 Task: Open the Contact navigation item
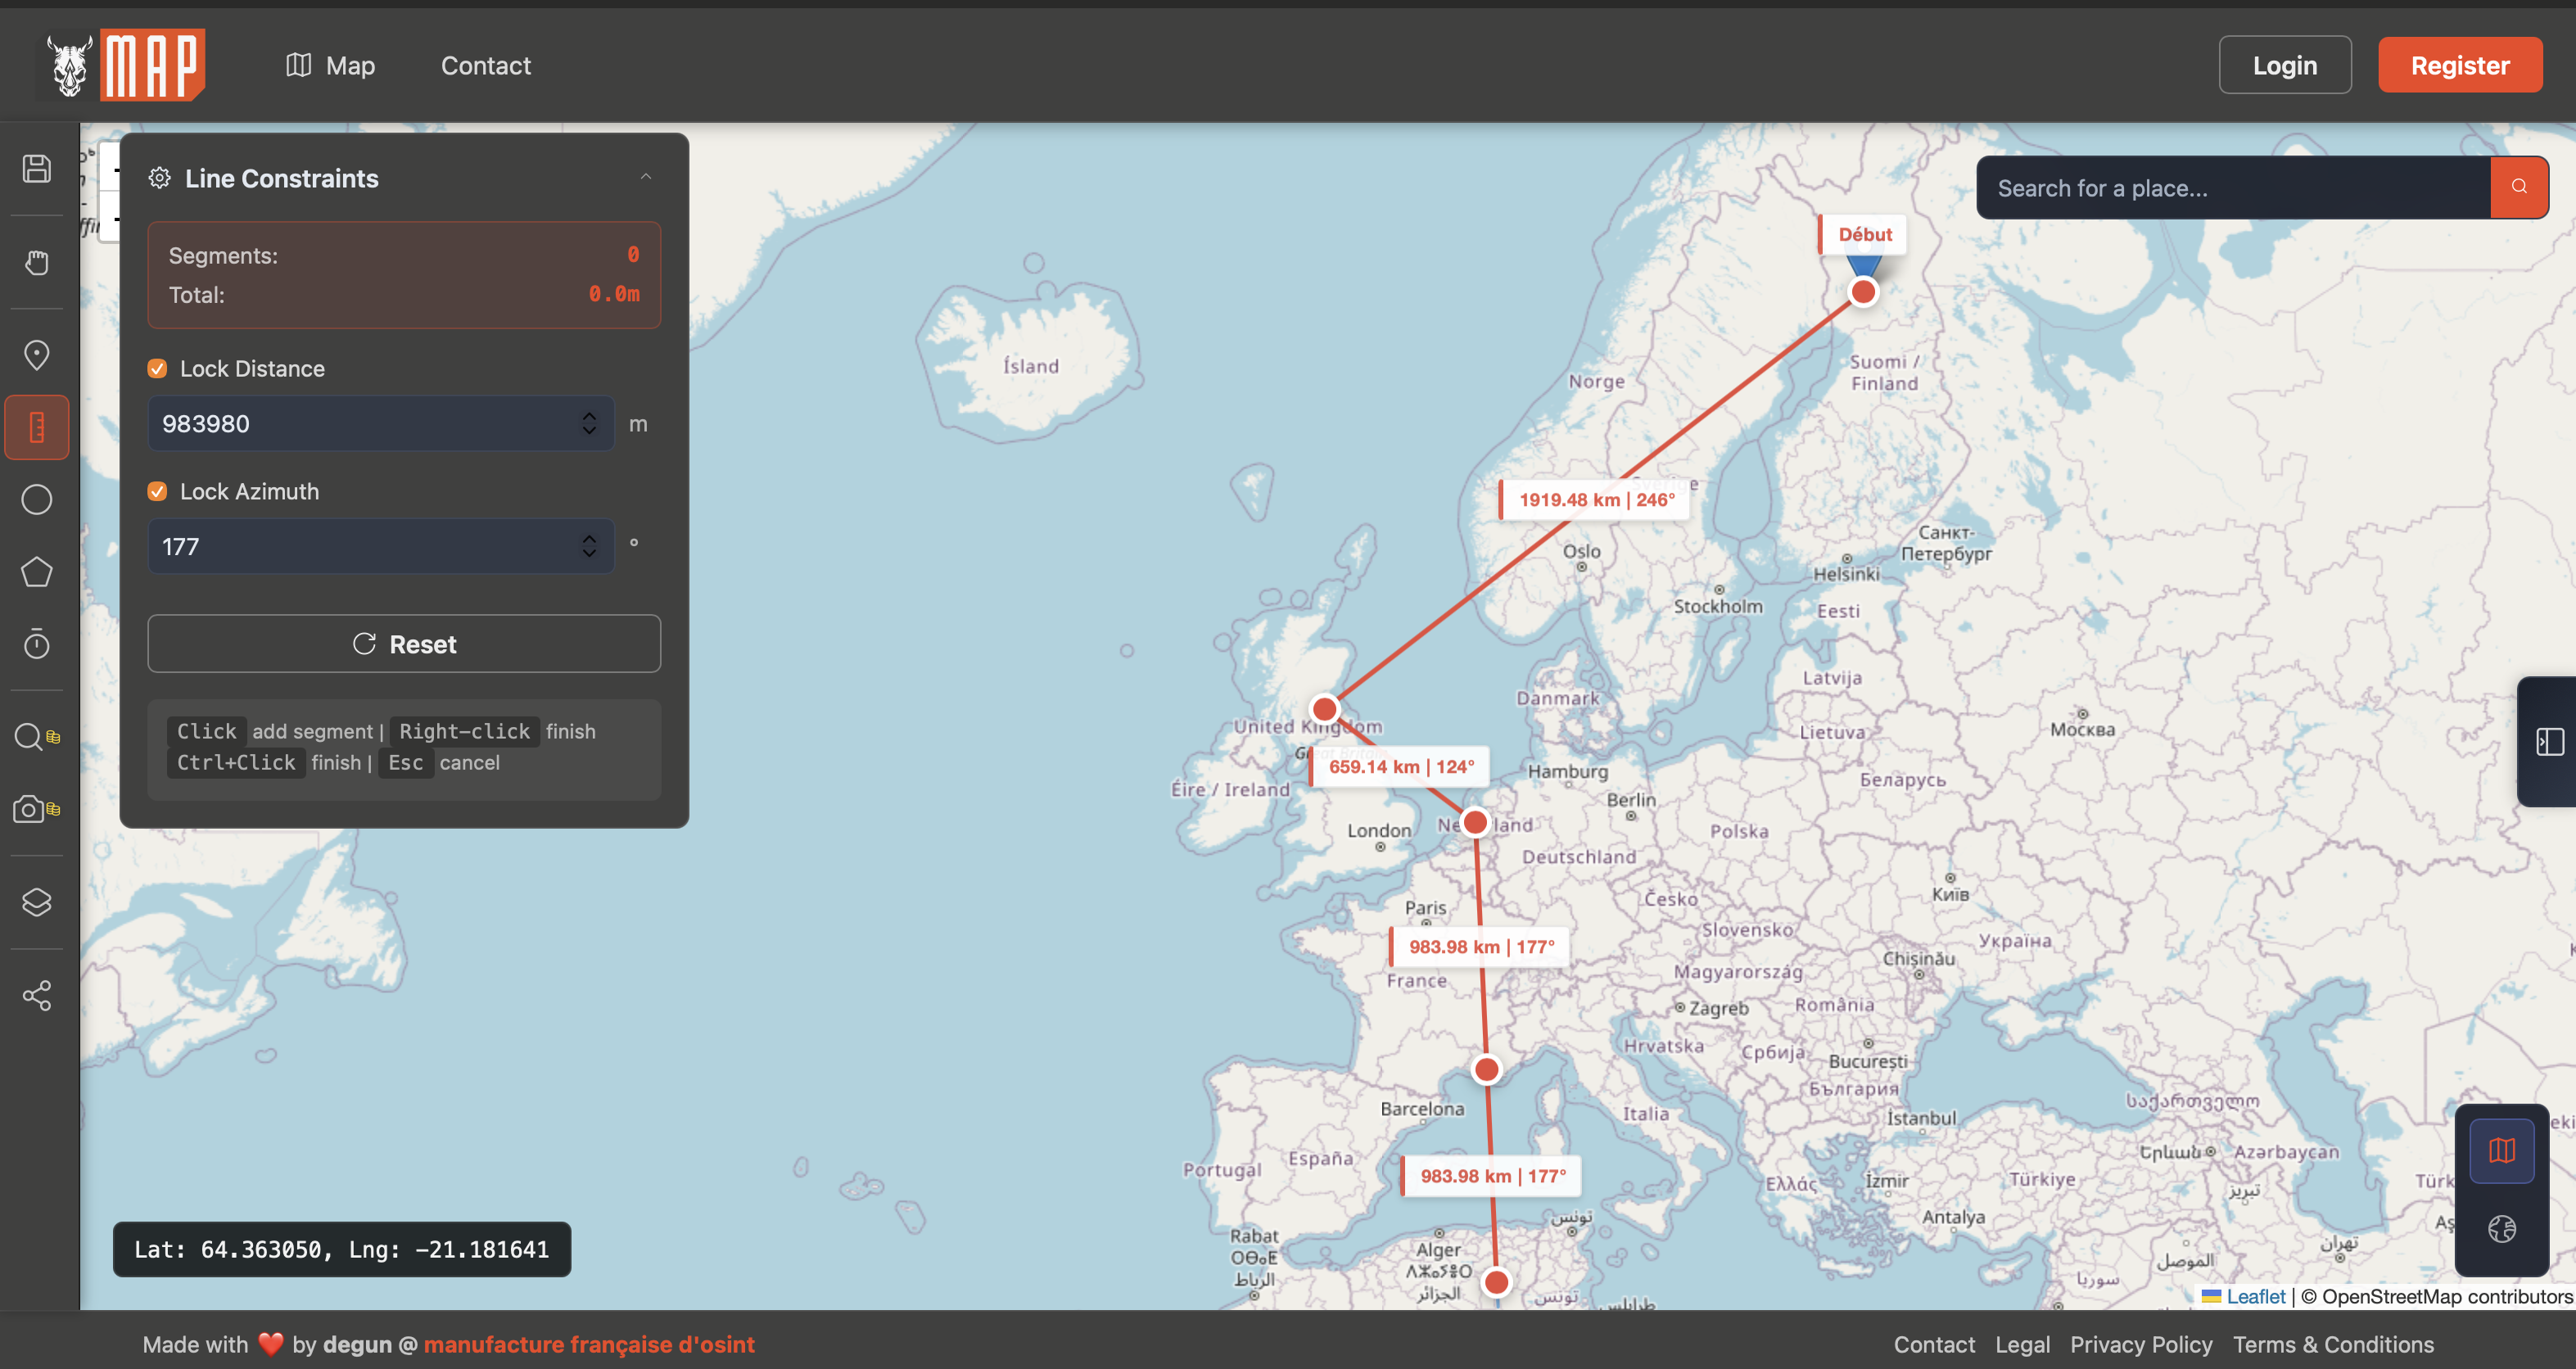pos(486,65)
